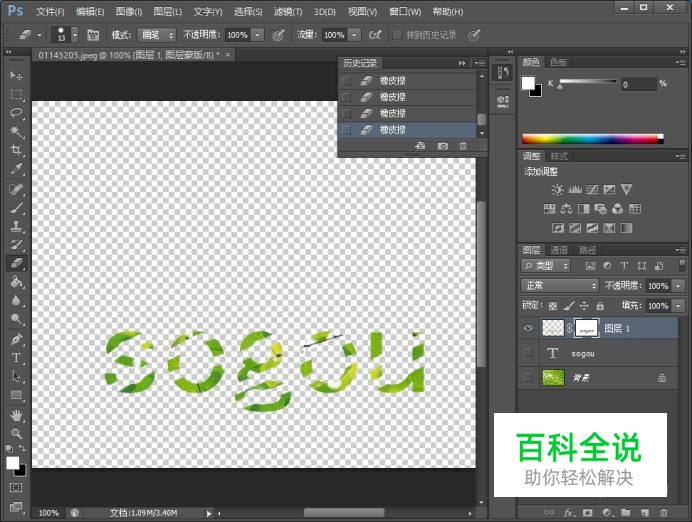692x522 pixels.
Task: Click the foreground color swatch in toolbox
Action: (13, 463)
